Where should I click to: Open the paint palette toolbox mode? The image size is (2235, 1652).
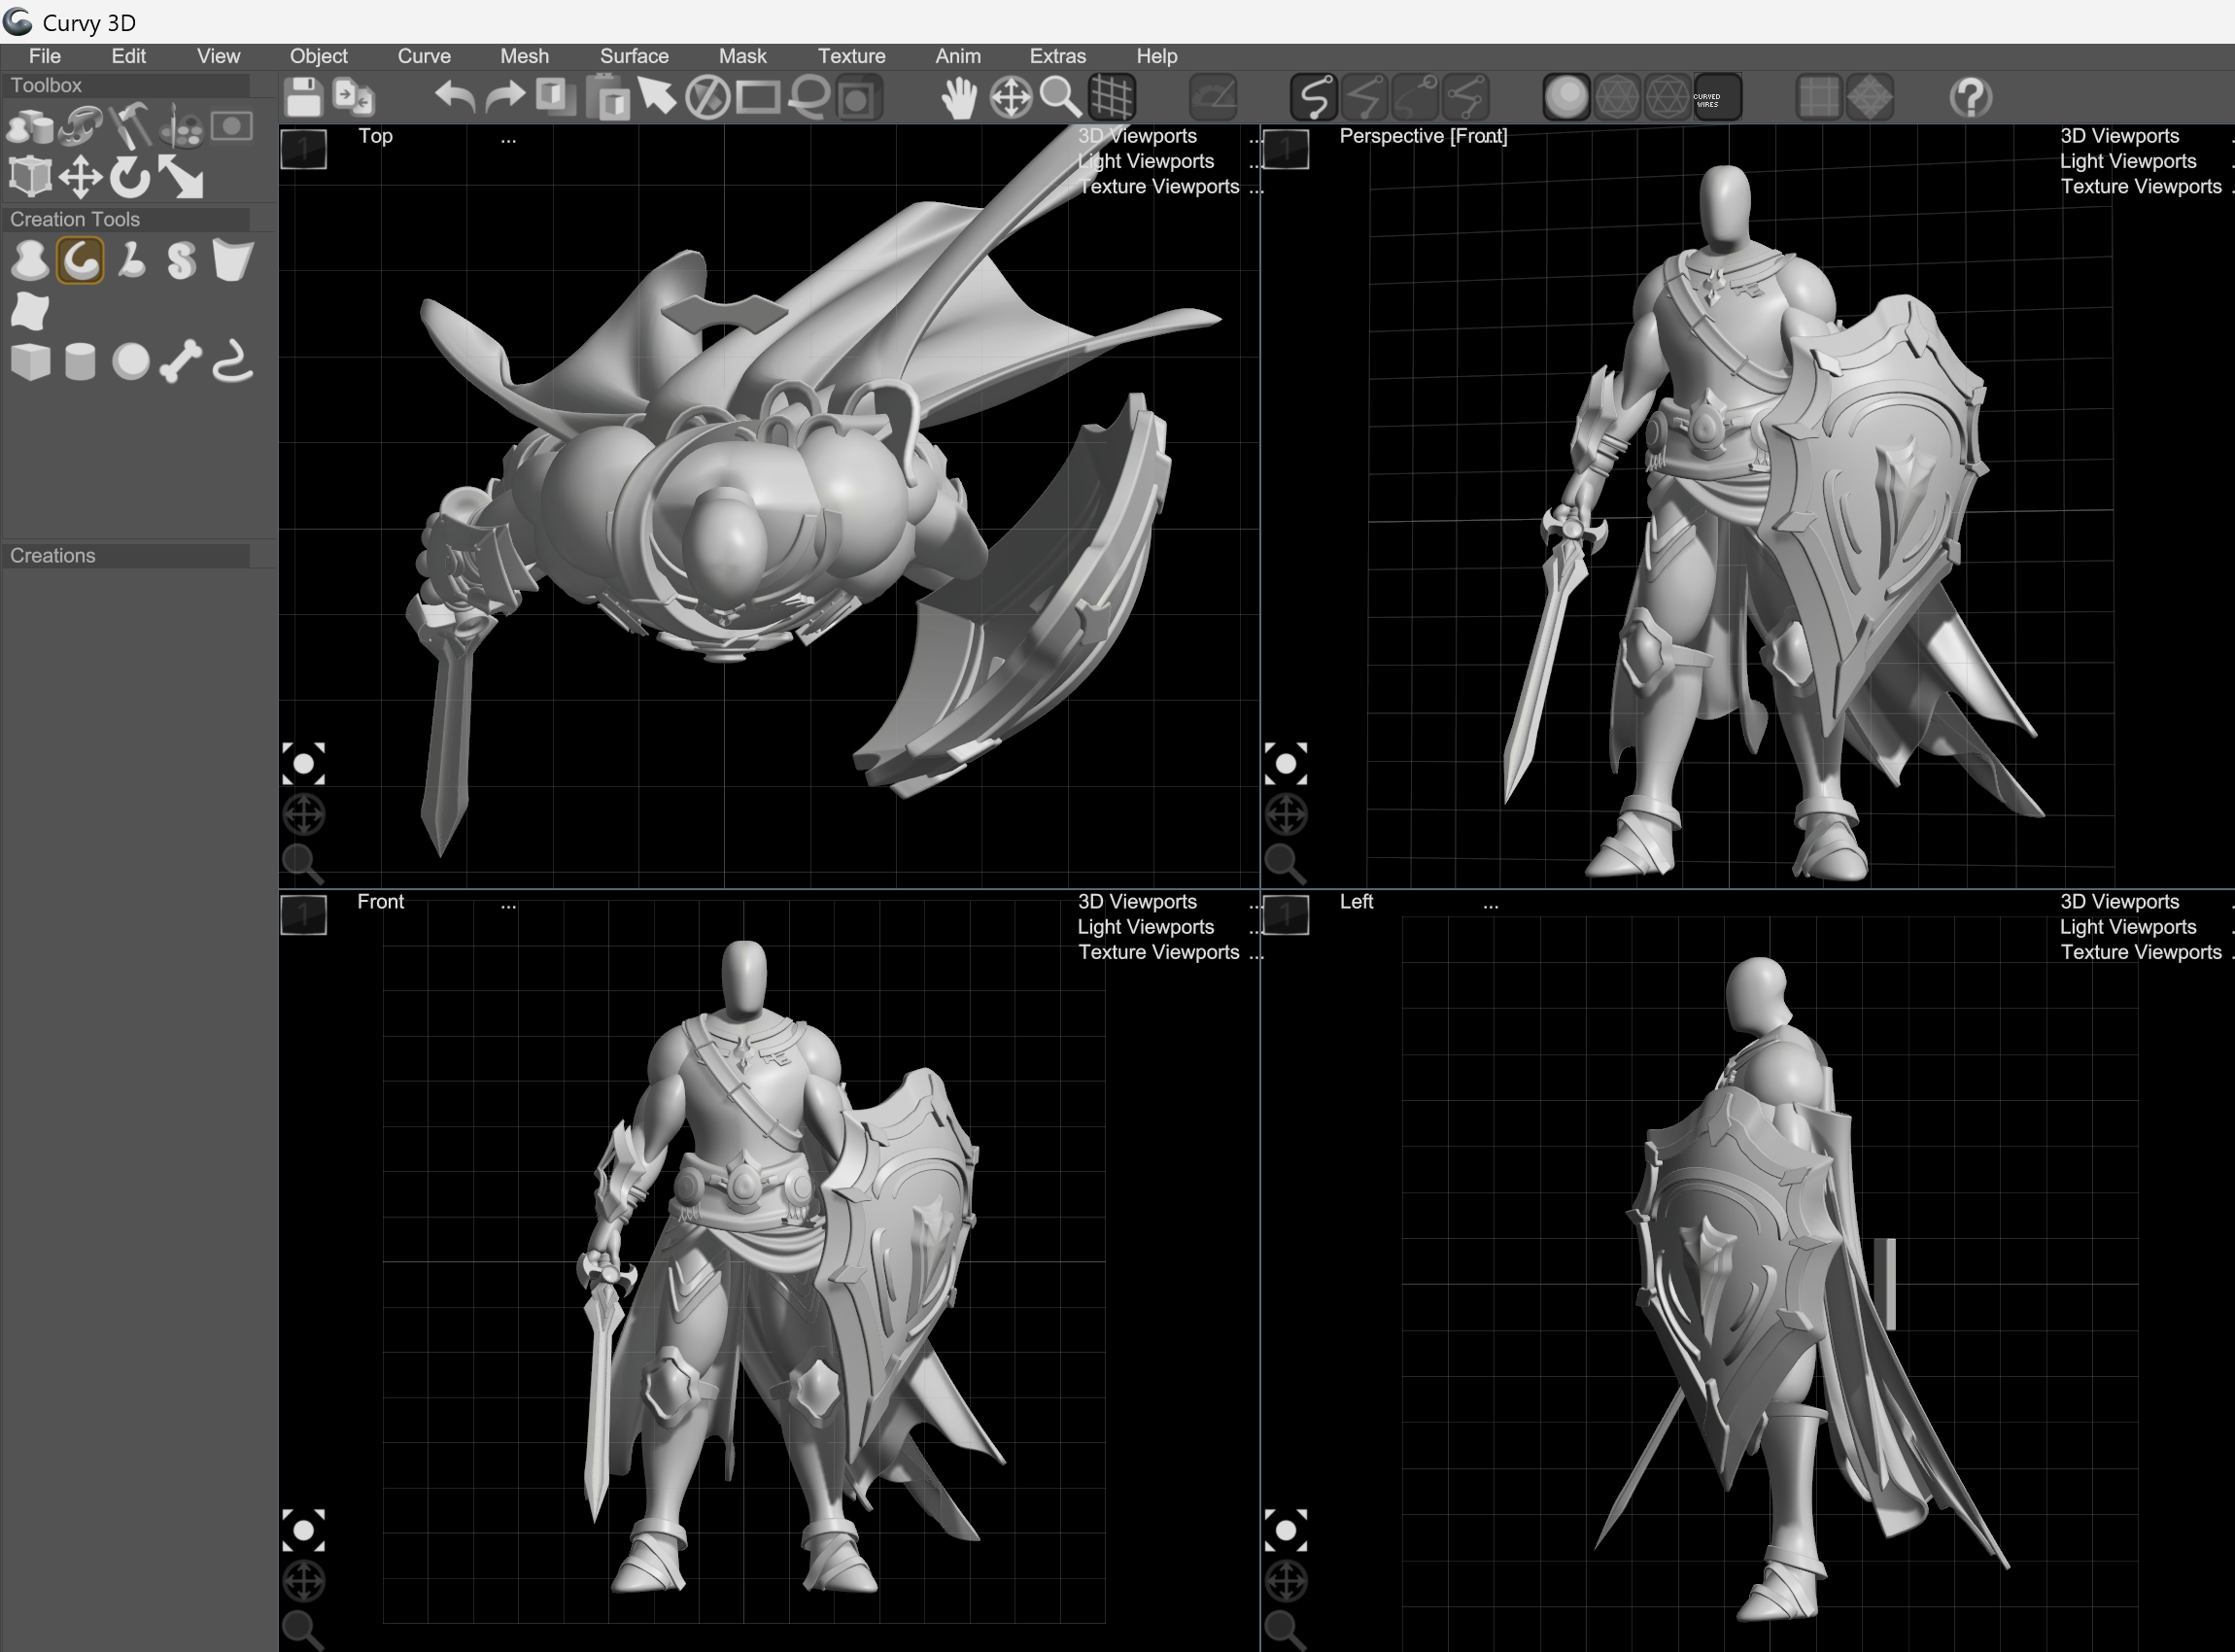coord(182,127)
